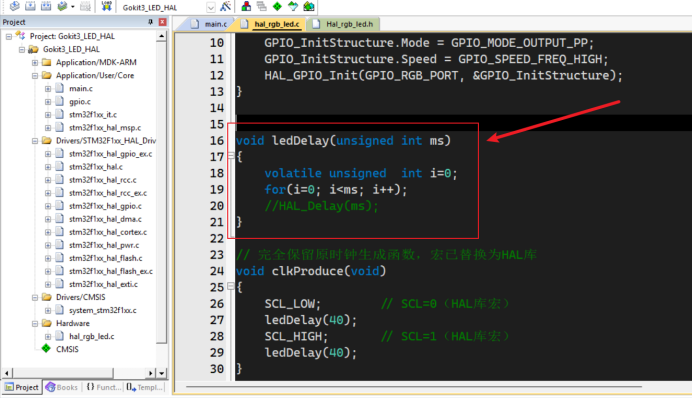
Task: Select stm32f1xx_hal_flash_ex.c file
Action: tap(111, 271)
